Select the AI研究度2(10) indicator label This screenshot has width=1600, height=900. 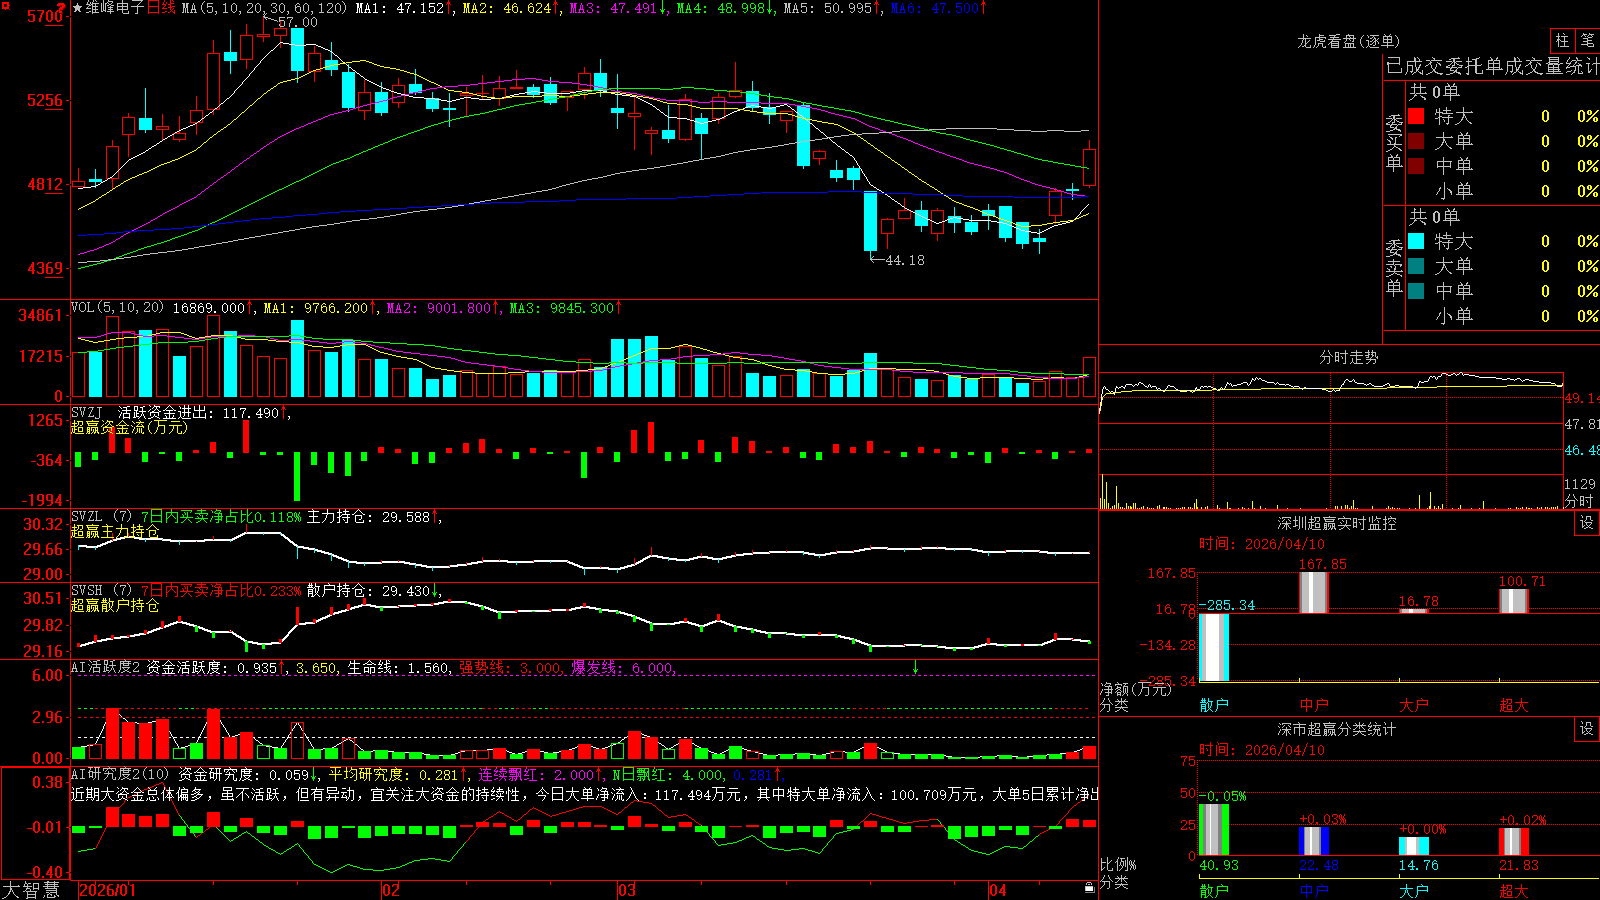[x=120, y=774]
